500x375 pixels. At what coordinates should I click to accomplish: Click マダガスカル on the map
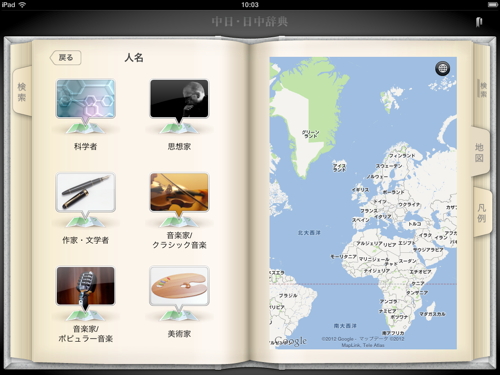click(432, 314)
